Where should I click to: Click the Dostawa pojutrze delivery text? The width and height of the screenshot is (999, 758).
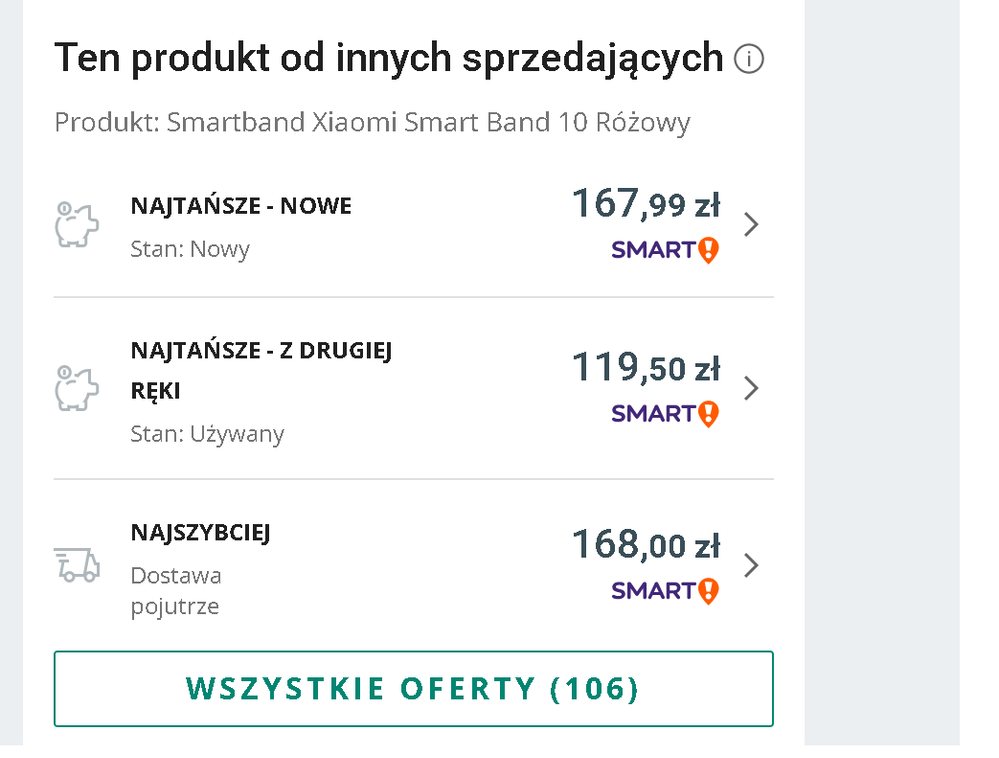[176, 591]
